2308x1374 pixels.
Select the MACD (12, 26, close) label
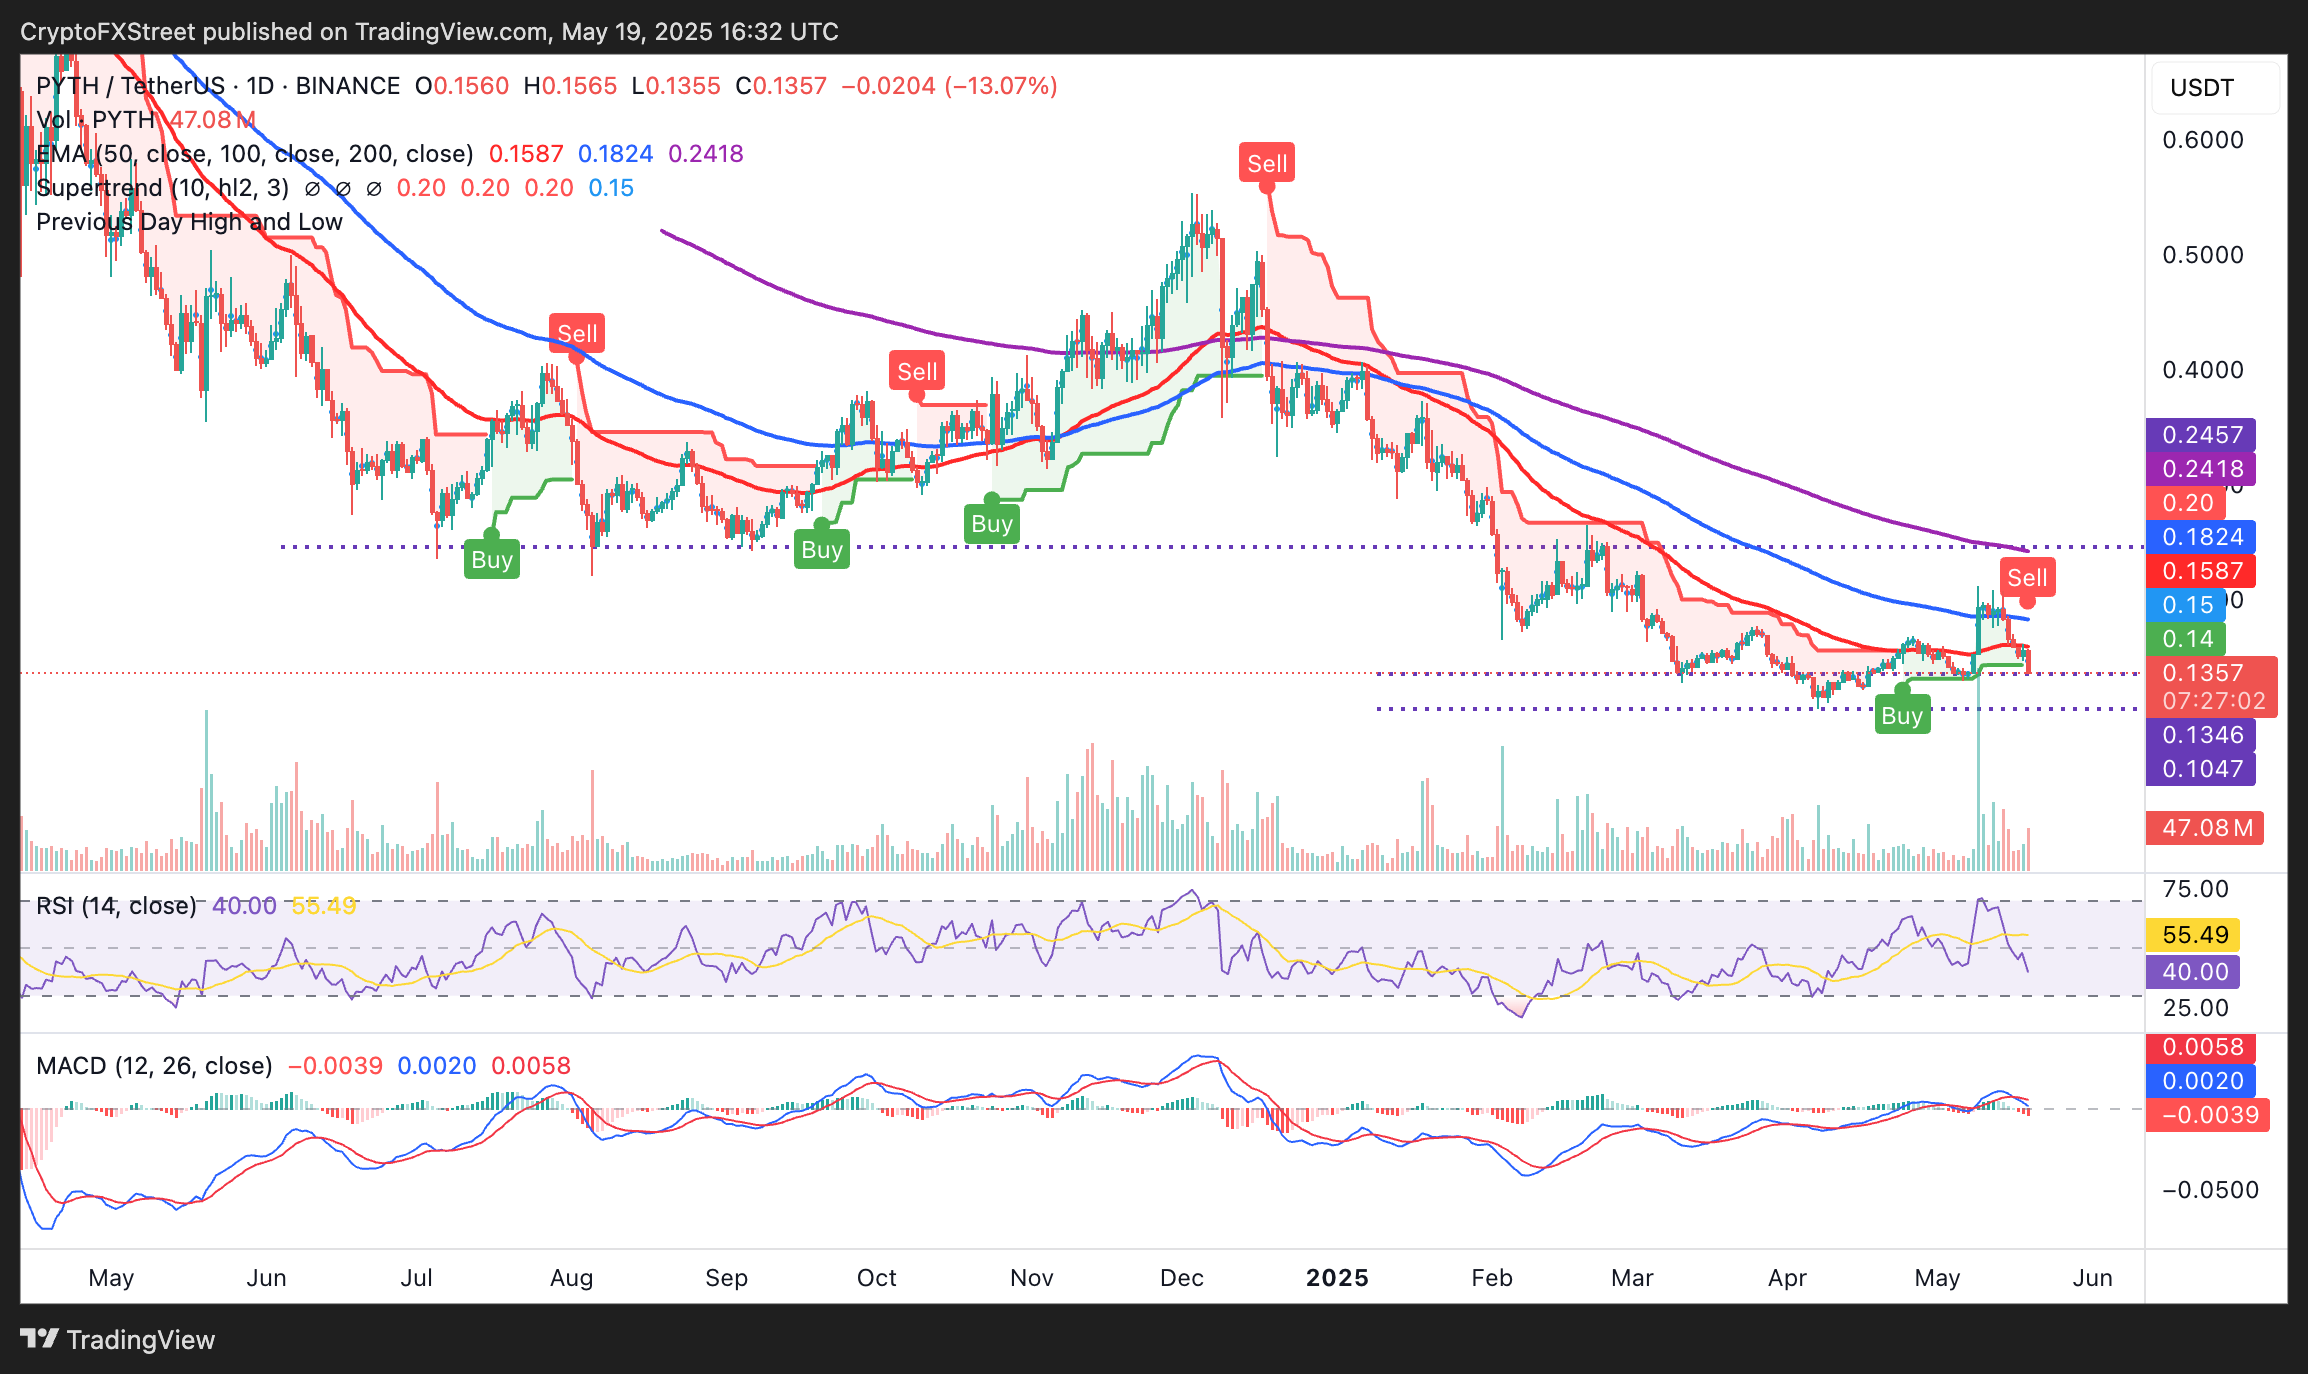tap(154, 1066)
